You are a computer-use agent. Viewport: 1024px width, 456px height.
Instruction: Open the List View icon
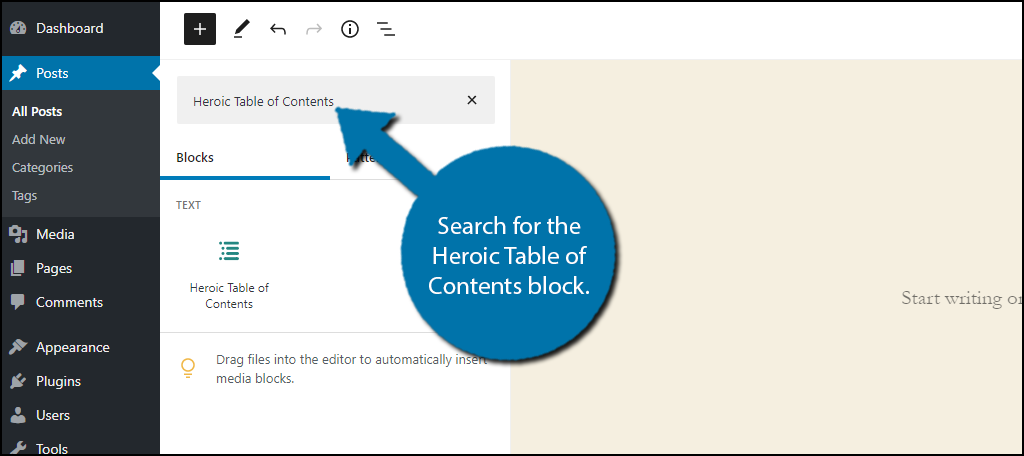coord(385,29)
